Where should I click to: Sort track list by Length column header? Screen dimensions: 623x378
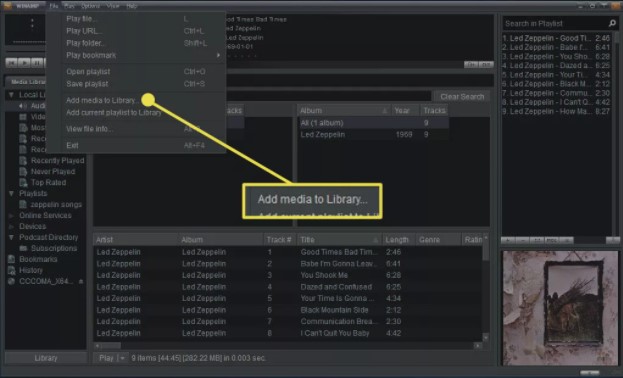(x=399, y=240)
